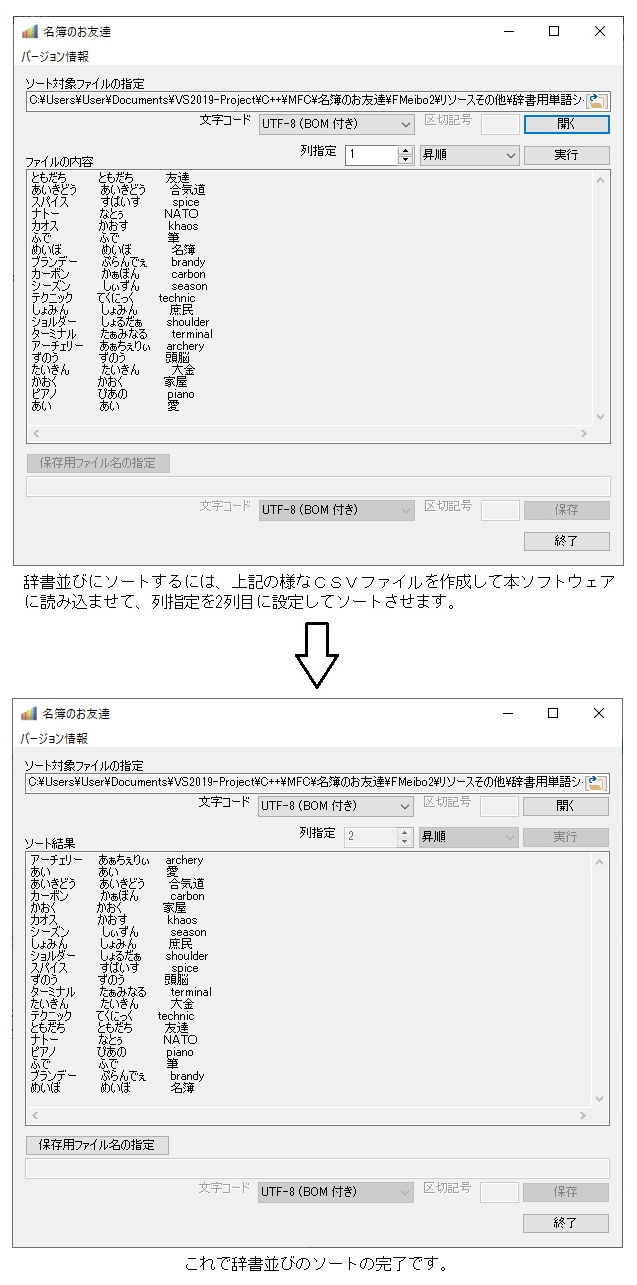Viewport: 637px width, 1285px height.
Task: Click the 開く button in upper window
Action: (x=566, y=124)
